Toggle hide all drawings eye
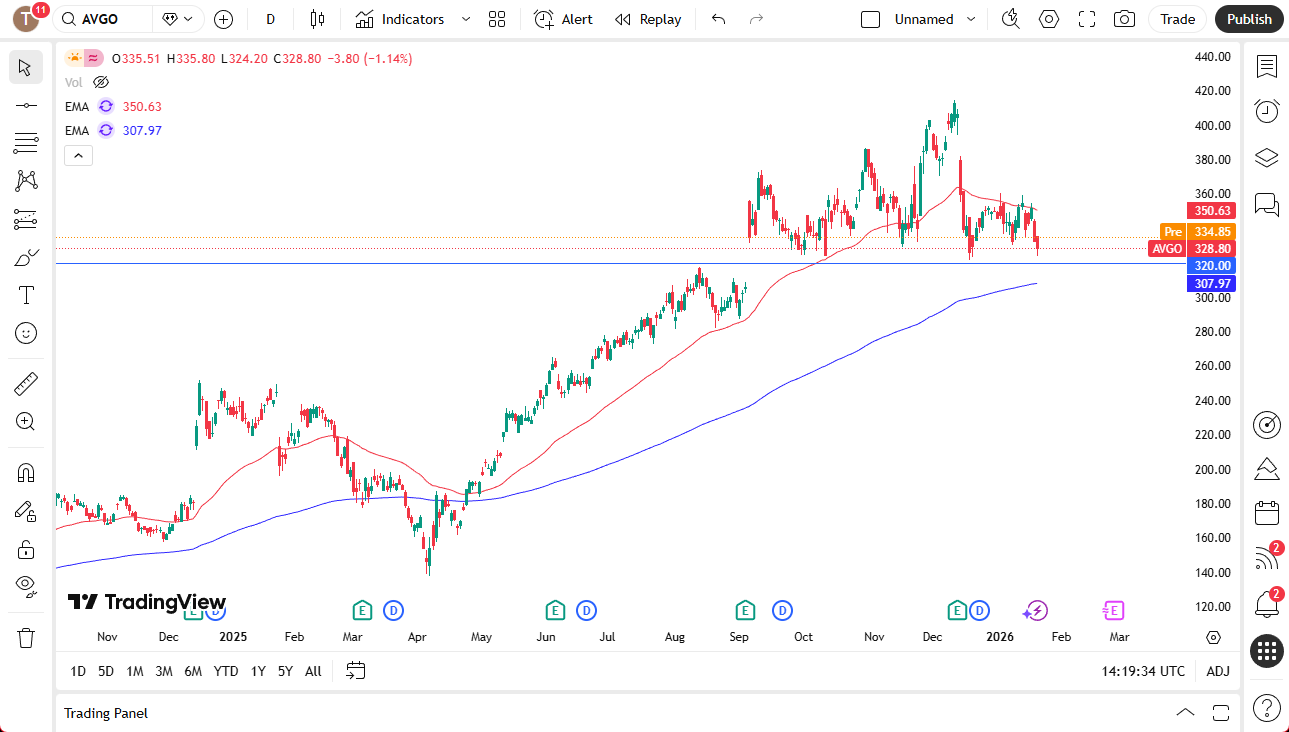Image resolution: width=1289 pixels, height=732 pixels. (26, 586)
